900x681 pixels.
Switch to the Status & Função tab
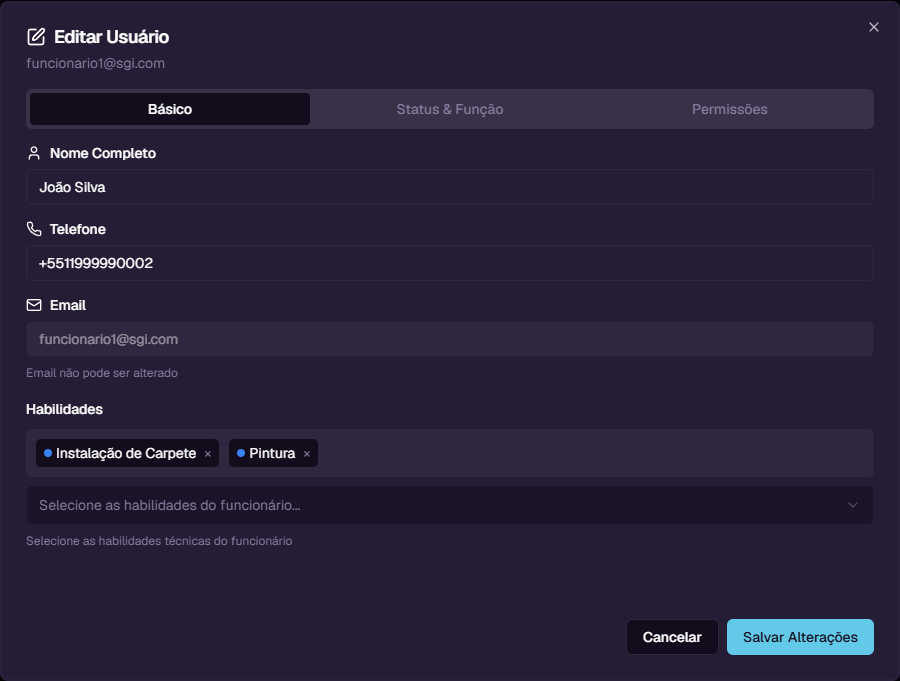point(449,109)
